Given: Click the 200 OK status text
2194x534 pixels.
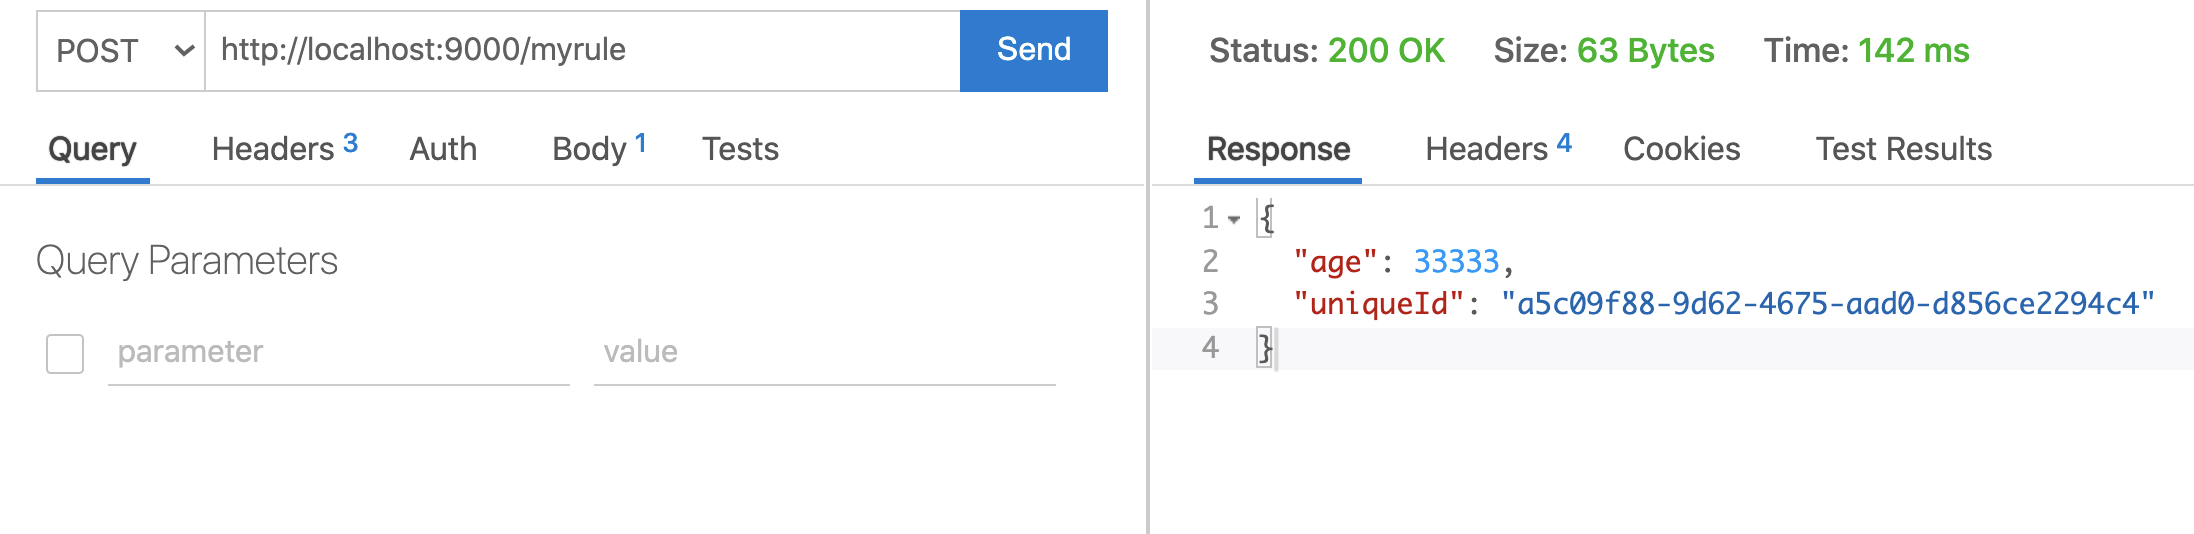Looking at the screenshot, I should [1386, 51].
